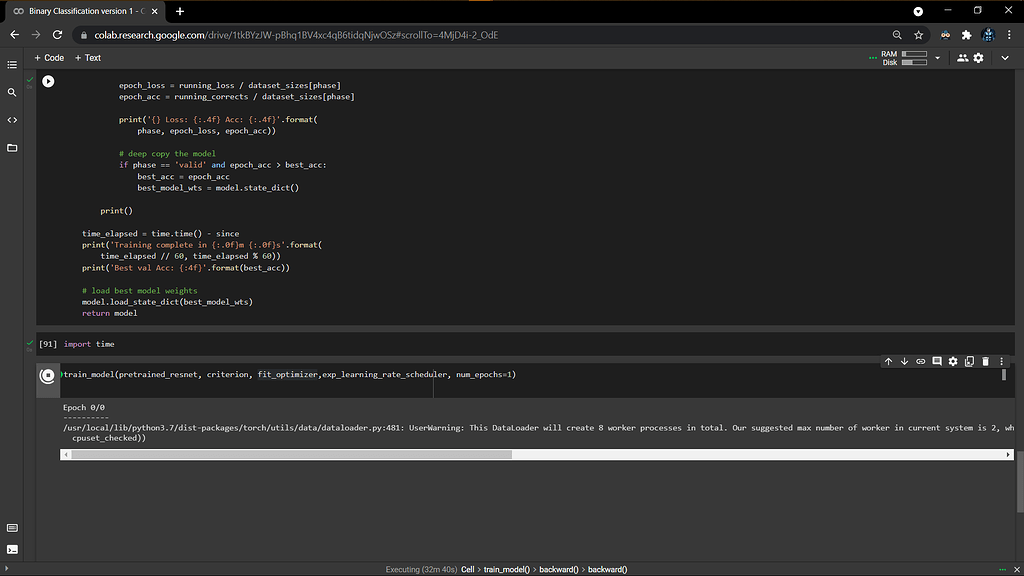
Task: Switch to the Binary Classification notebook tab
Action: [80, 11]
